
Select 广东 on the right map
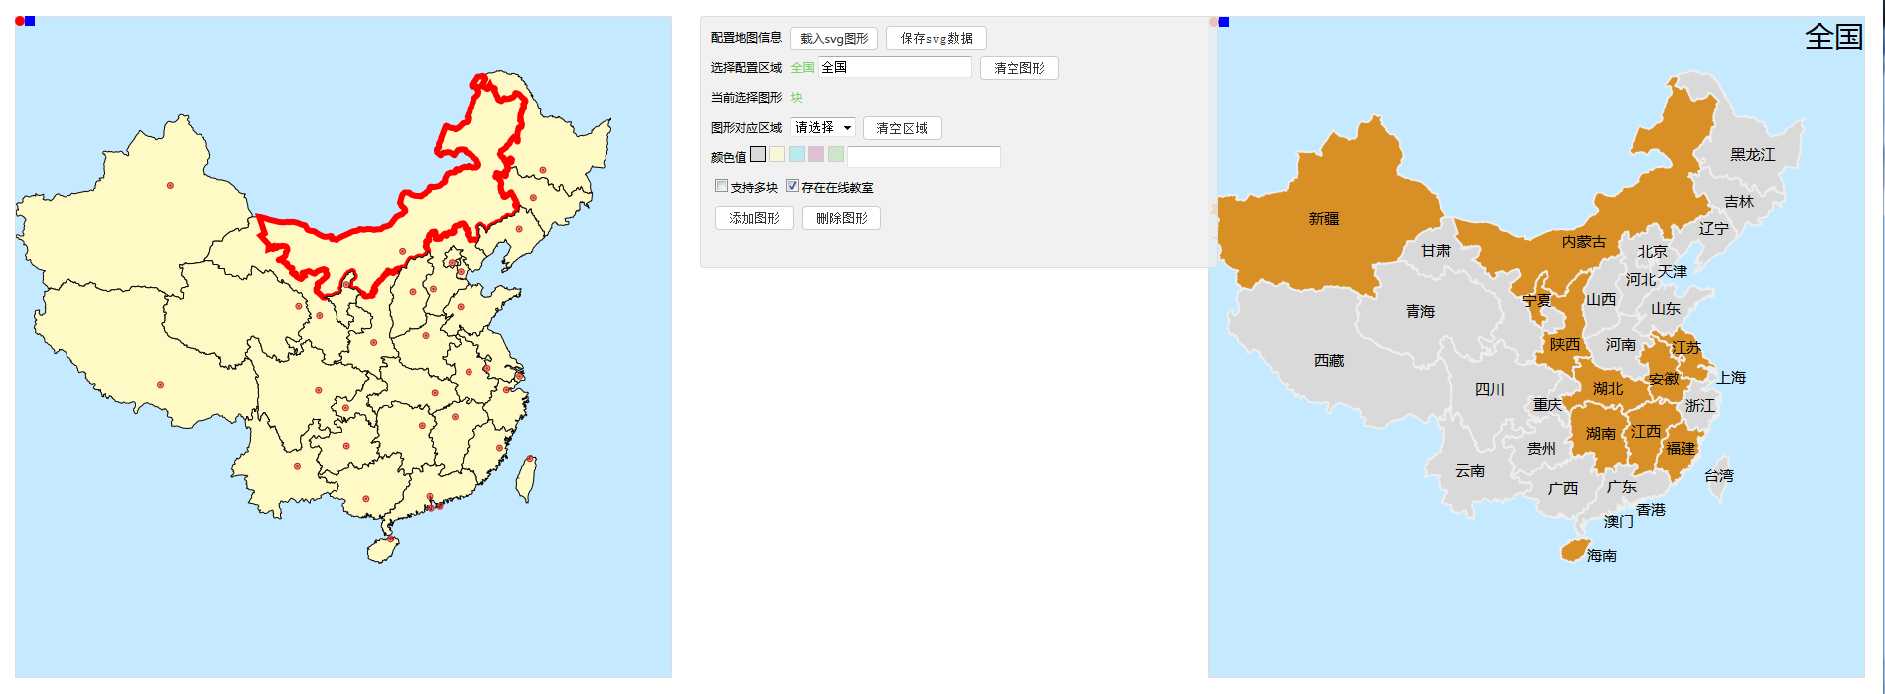[x=1621, y=486]
